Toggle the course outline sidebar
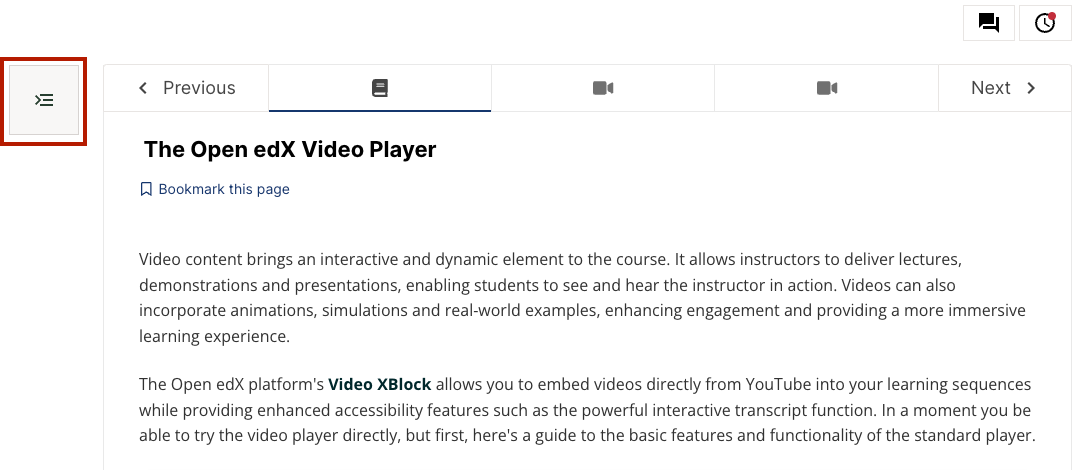 [44, 100]
